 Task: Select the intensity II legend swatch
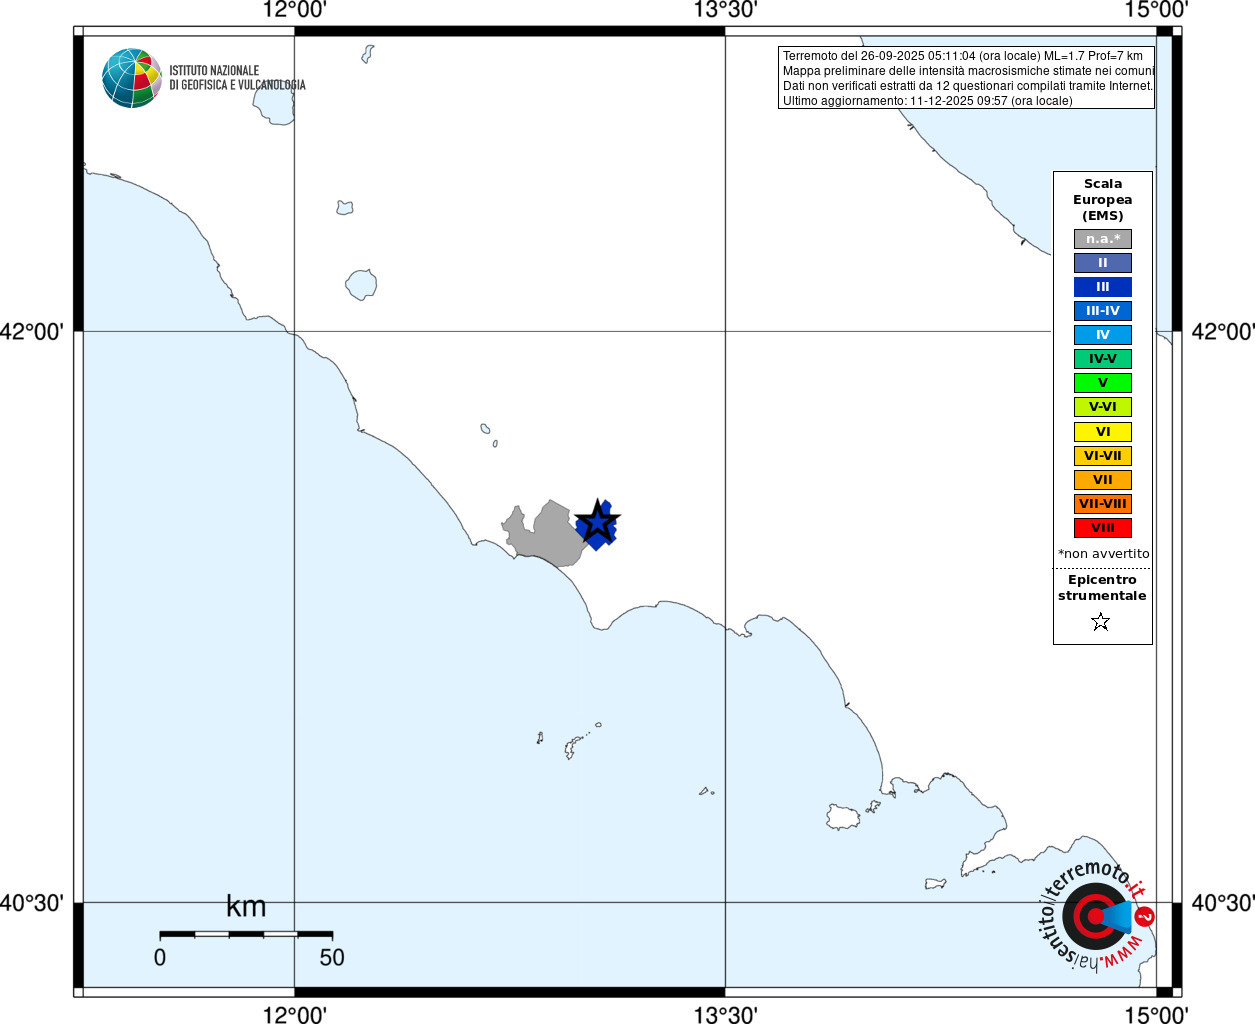tap(1103, 263)
